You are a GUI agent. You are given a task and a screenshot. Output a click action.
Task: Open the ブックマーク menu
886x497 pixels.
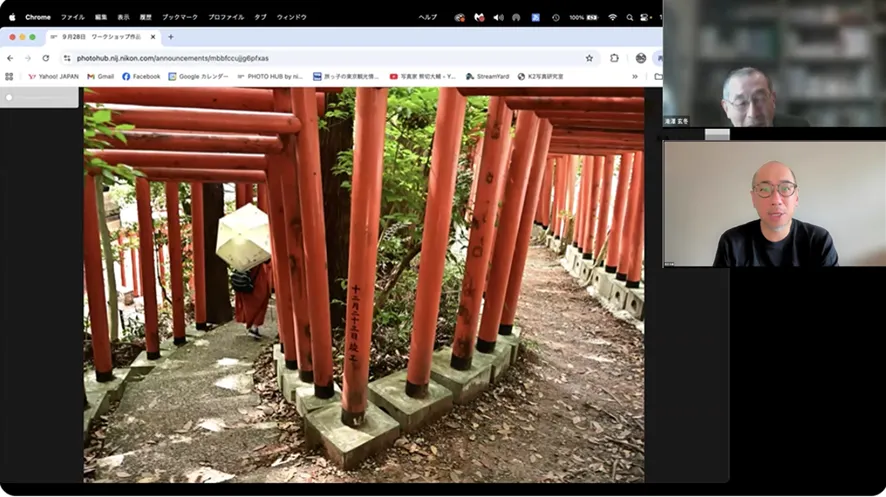(179, 17)
